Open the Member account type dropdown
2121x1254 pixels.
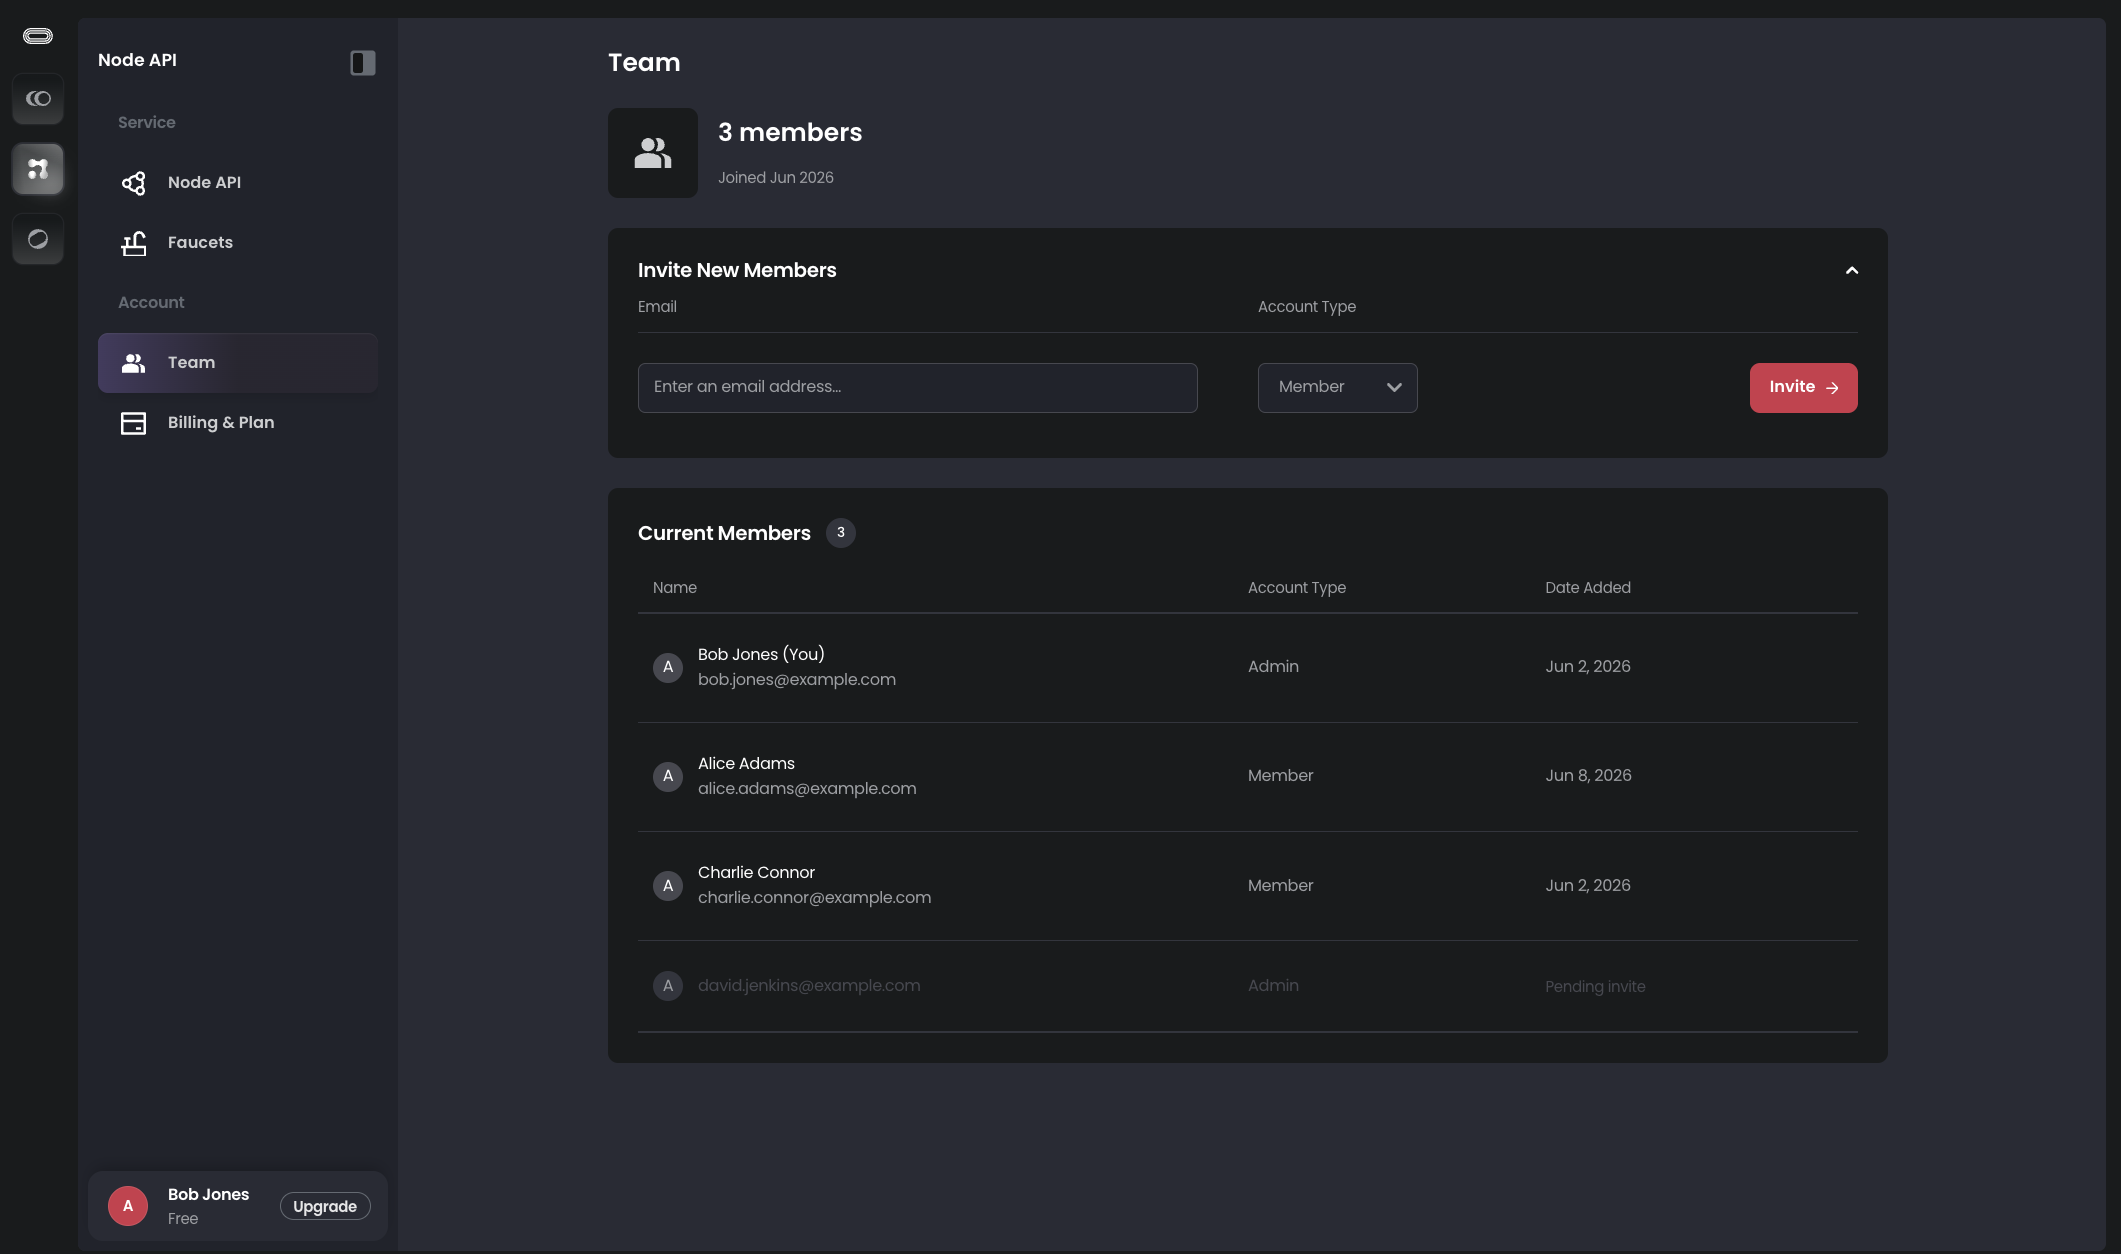tap(1338, 388)
